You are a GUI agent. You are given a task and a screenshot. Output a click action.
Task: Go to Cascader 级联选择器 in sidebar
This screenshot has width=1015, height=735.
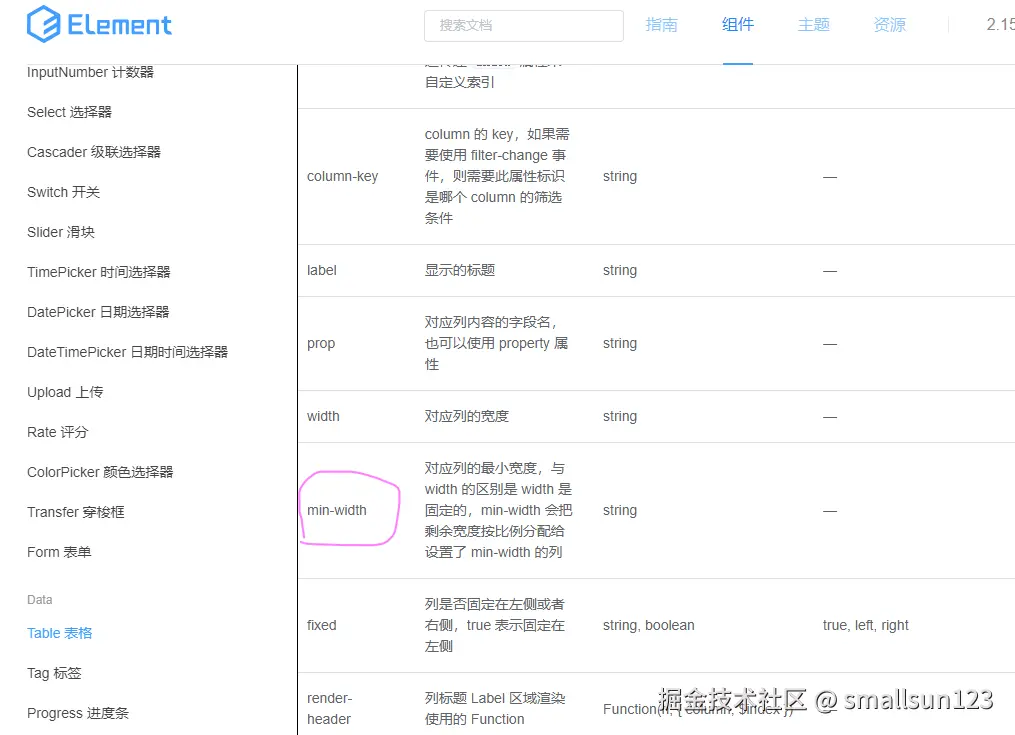94,152
